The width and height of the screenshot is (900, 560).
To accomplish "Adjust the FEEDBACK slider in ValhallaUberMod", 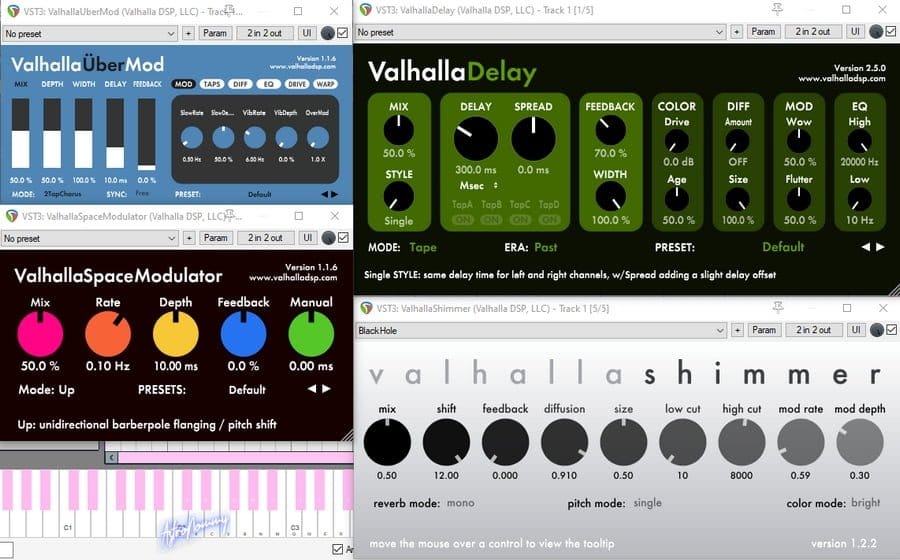I will click(147, 134).
